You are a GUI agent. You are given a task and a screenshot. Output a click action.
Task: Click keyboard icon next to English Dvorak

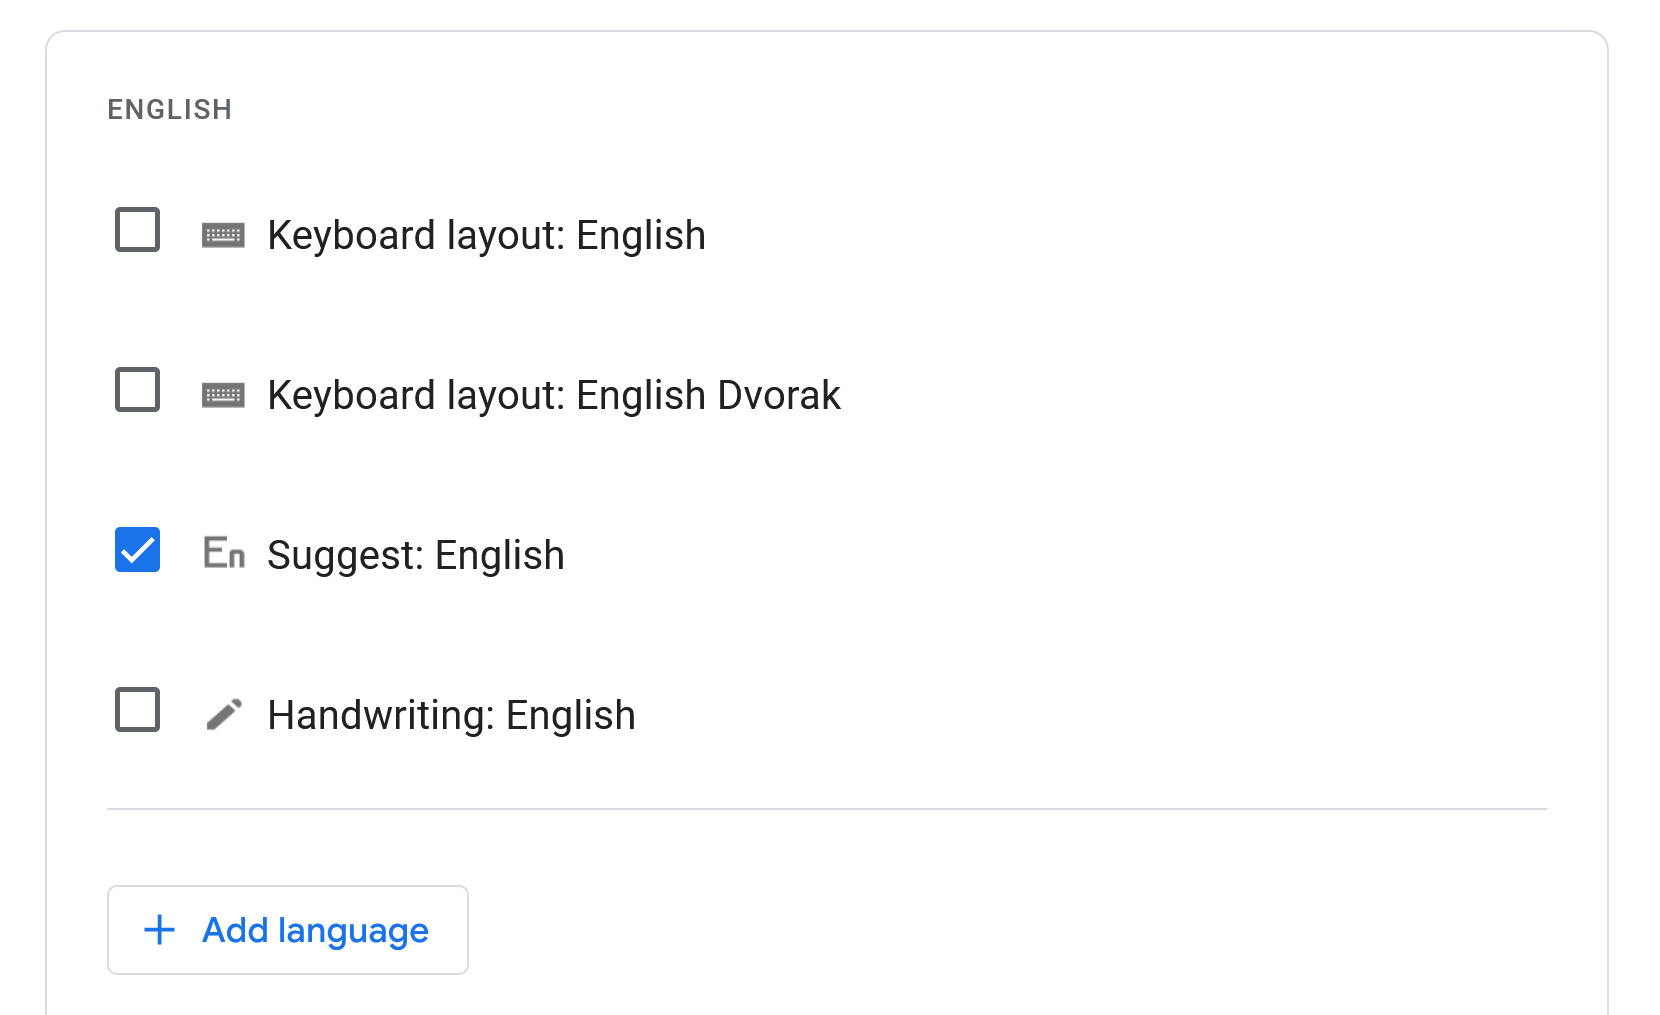point(223,395)
